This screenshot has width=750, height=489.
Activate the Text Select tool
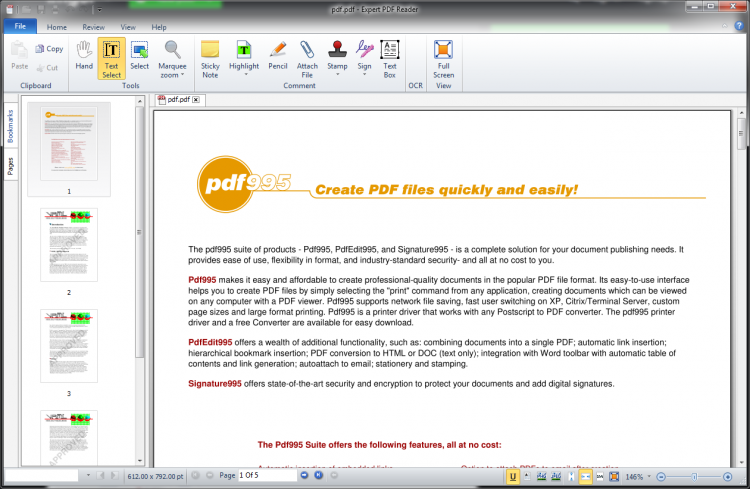click(111, 58)
